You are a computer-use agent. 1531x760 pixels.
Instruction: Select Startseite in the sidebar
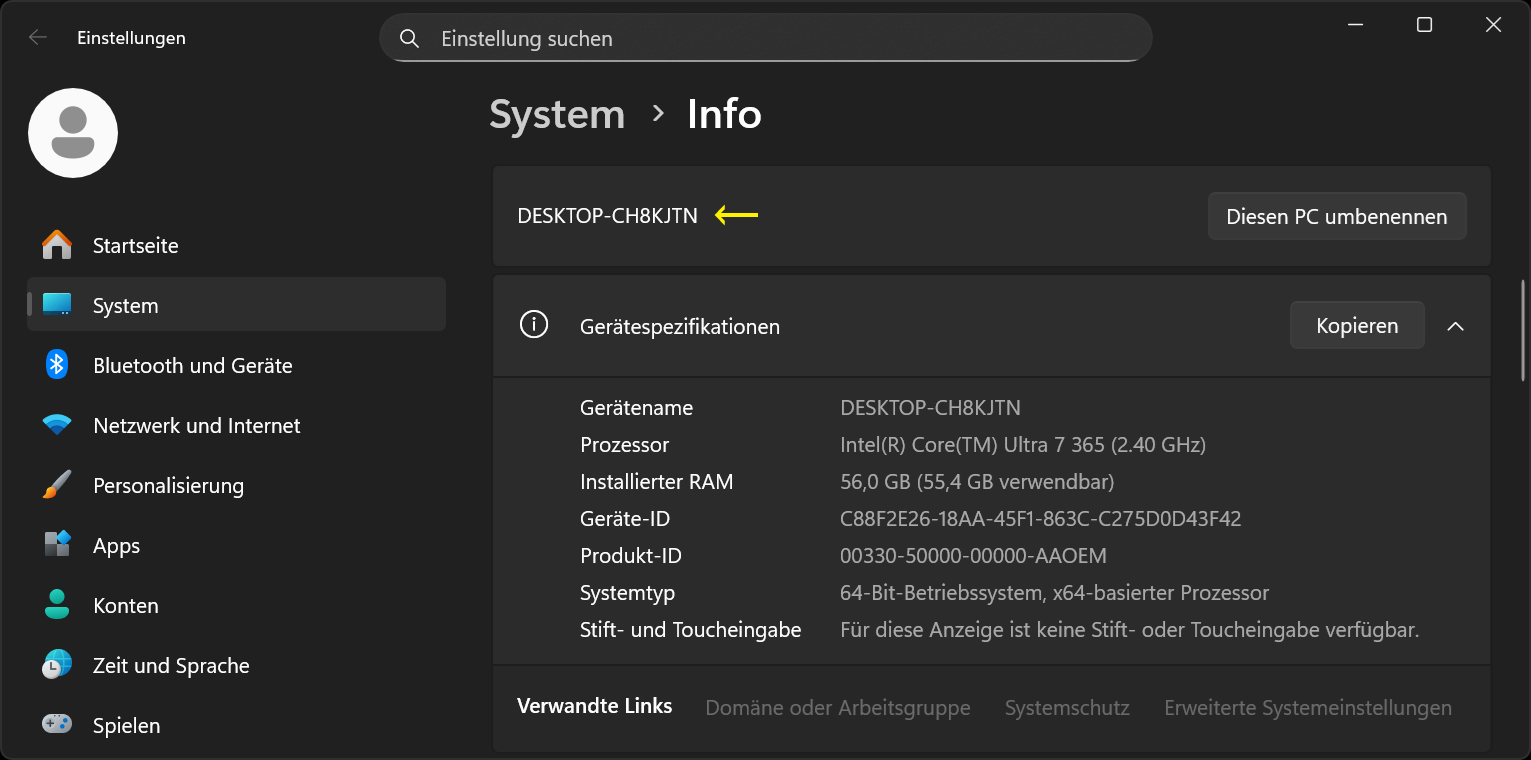[x=135, y=245]
